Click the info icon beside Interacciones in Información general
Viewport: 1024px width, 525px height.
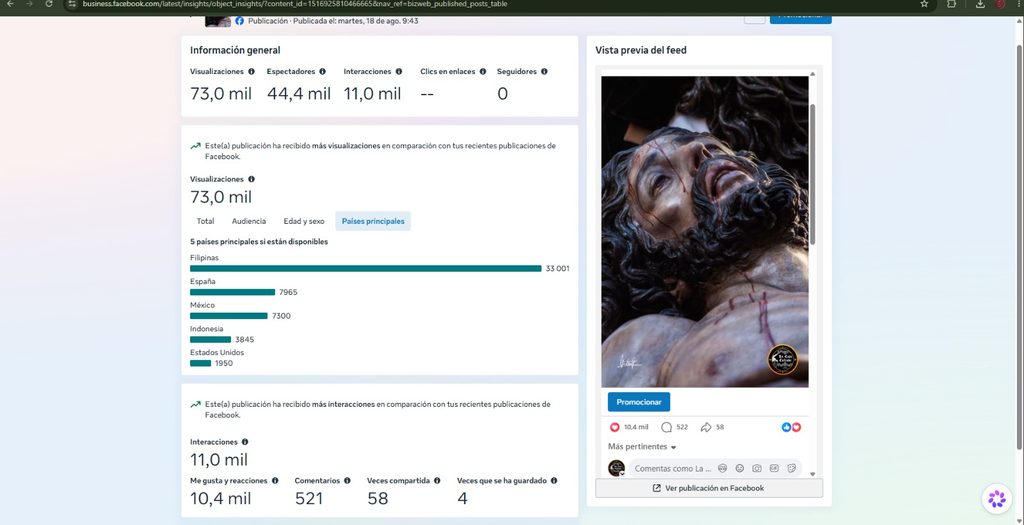(399, 72)
